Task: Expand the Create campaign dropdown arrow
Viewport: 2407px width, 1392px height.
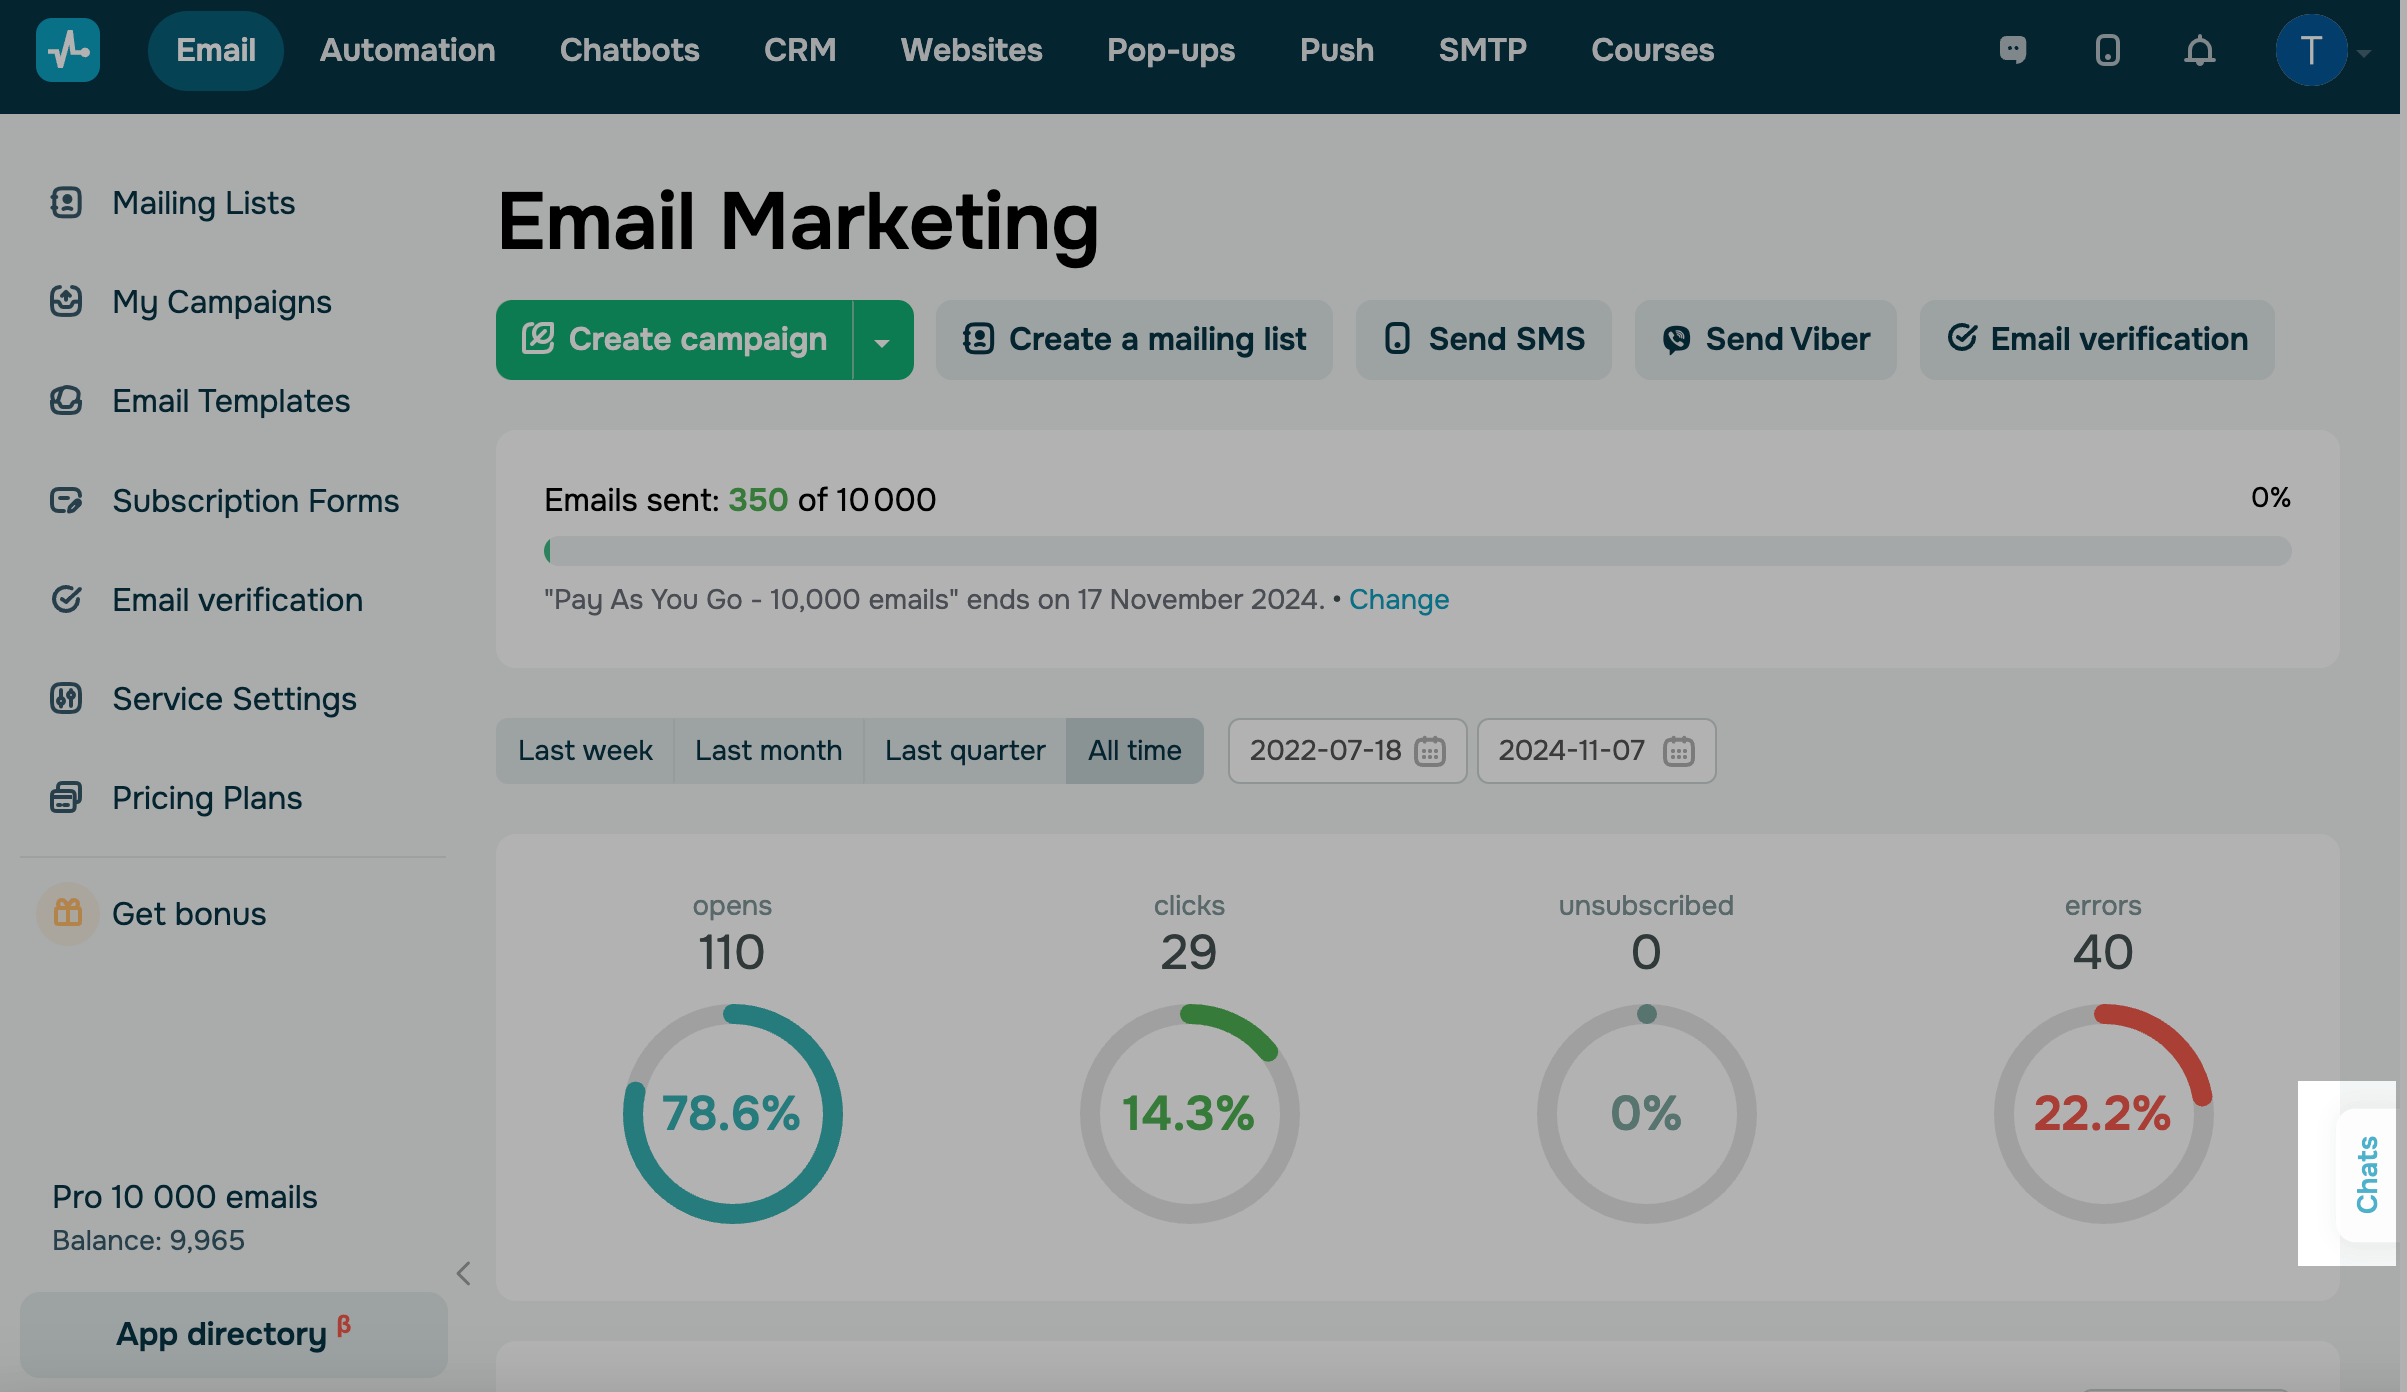Action: (x=882, y=341)
